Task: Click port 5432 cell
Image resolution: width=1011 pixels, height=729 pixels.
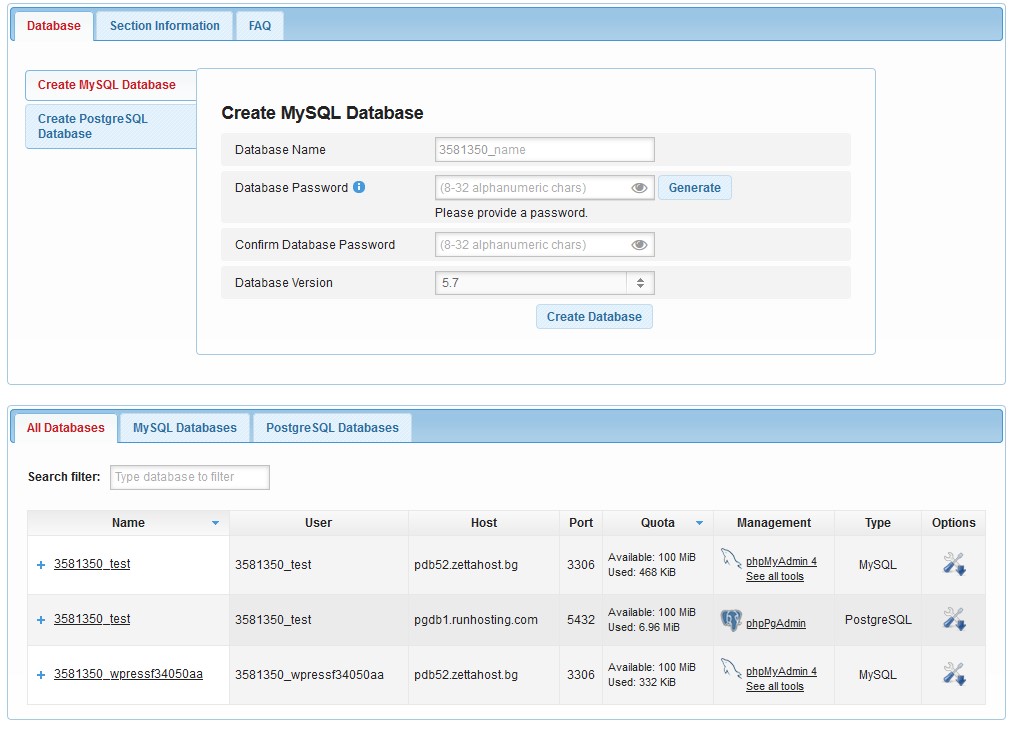Action: [x=581, y=620]
